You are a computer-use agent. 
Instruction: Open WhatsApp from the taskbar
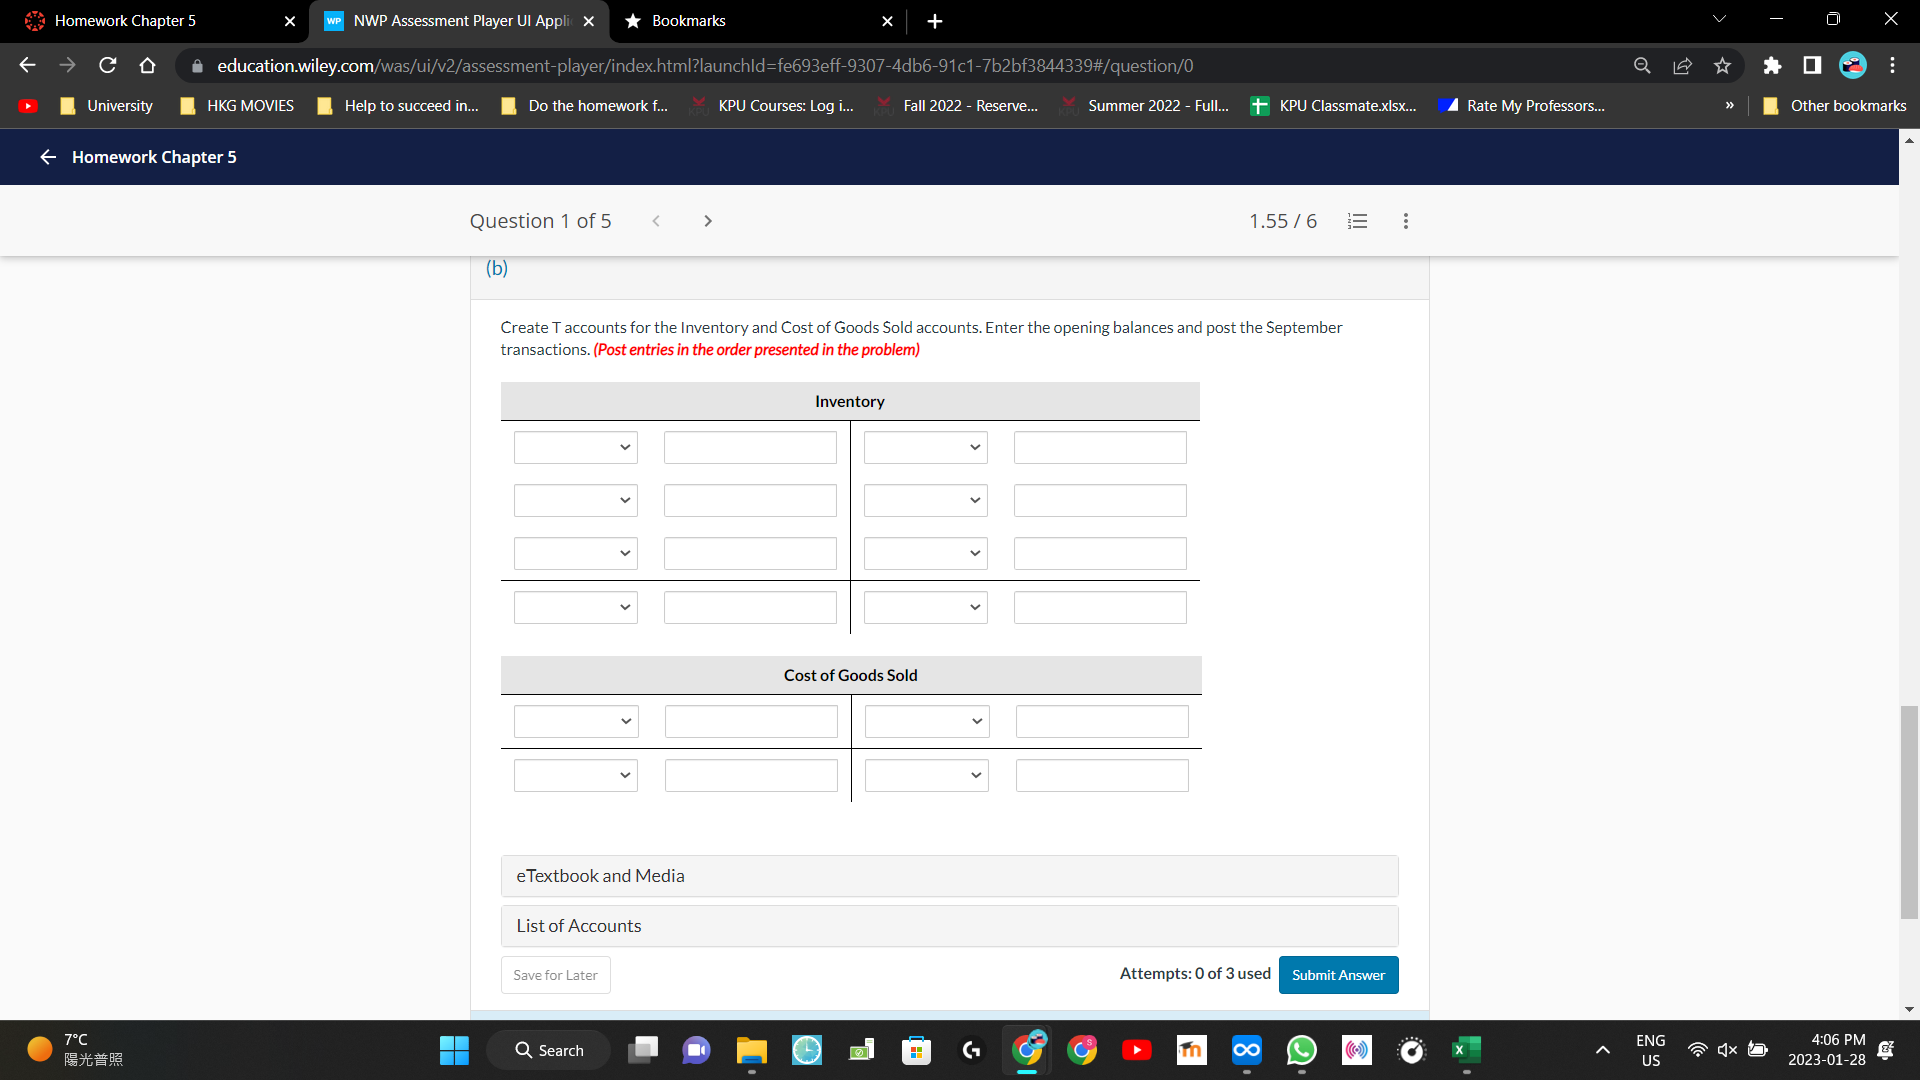tap(1301, 1050)
